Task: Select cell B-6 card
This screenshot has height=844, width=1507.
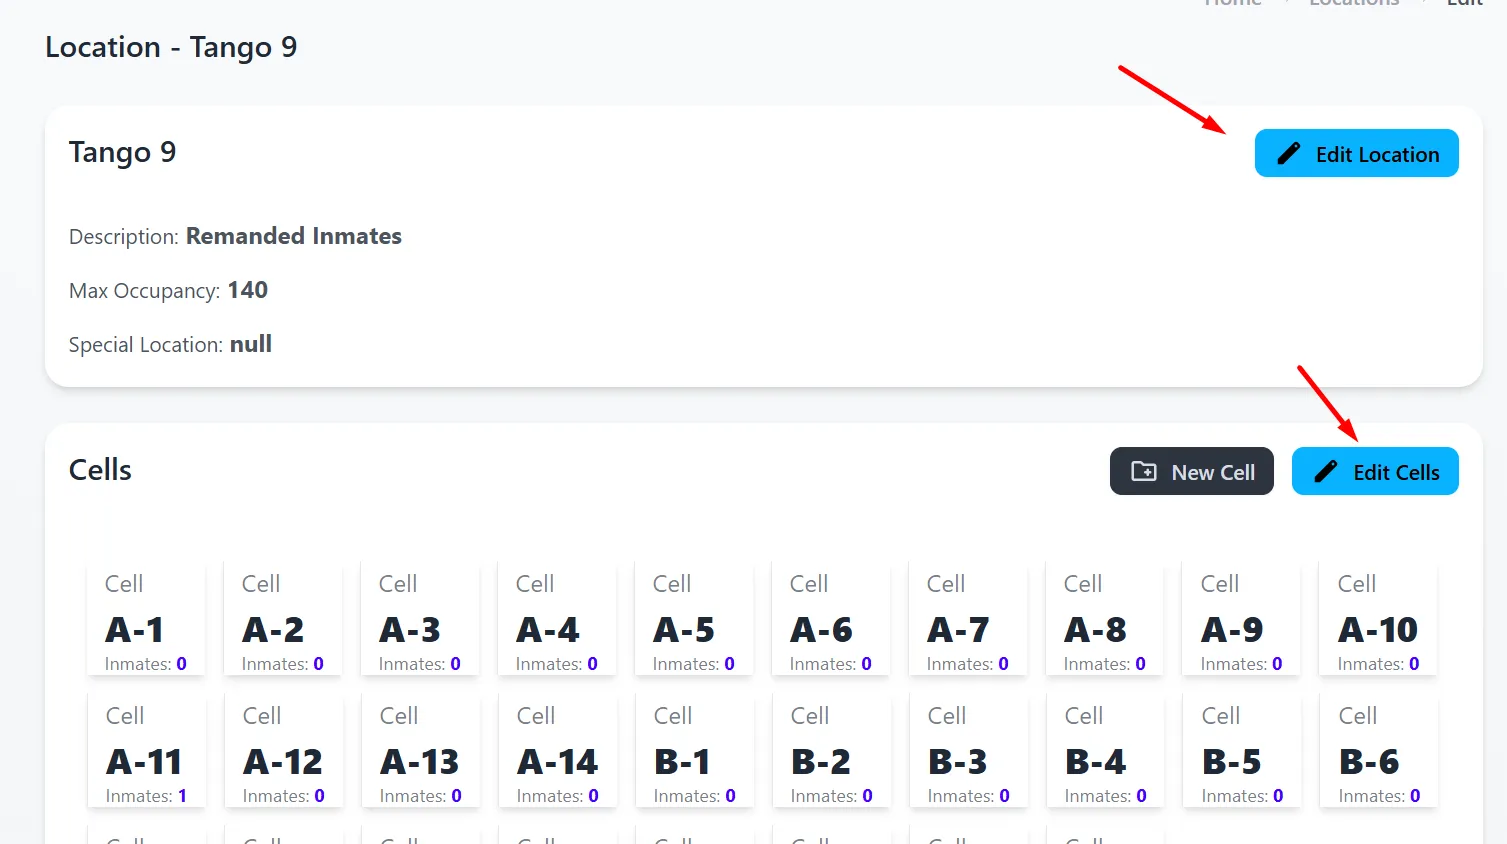Action: point(1379,752)
